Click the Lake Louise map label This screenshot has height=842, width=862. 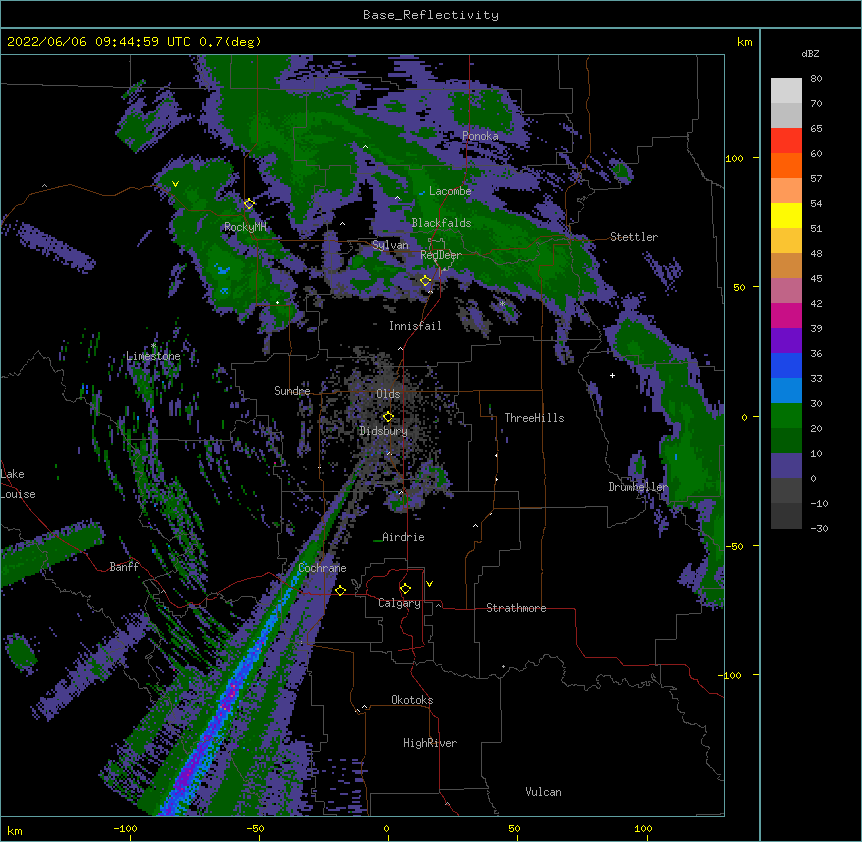pos(18,484)
